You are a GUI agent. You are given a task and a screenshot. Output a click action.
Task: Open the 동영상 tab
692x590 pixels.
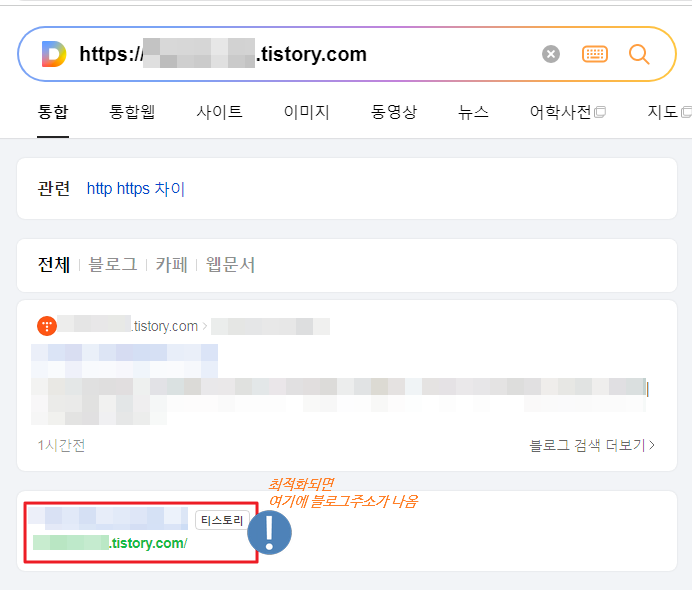[394, 112]
